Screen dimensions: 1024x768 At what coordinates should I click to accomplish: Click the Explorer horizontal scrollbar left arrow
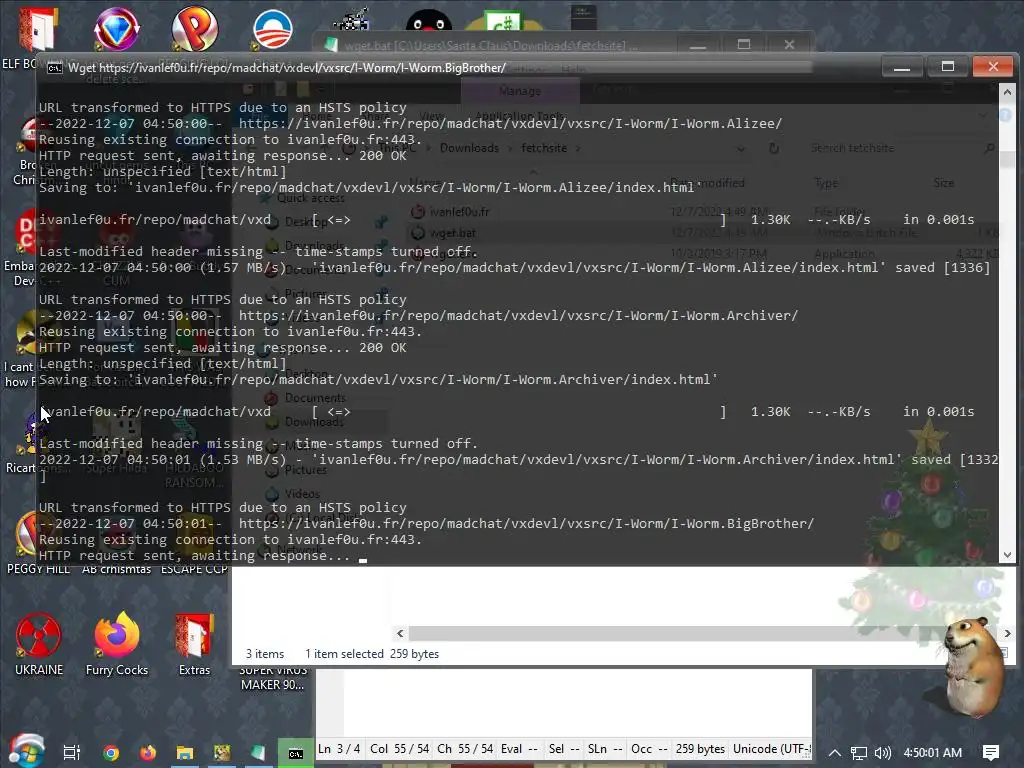click(400, 633)
